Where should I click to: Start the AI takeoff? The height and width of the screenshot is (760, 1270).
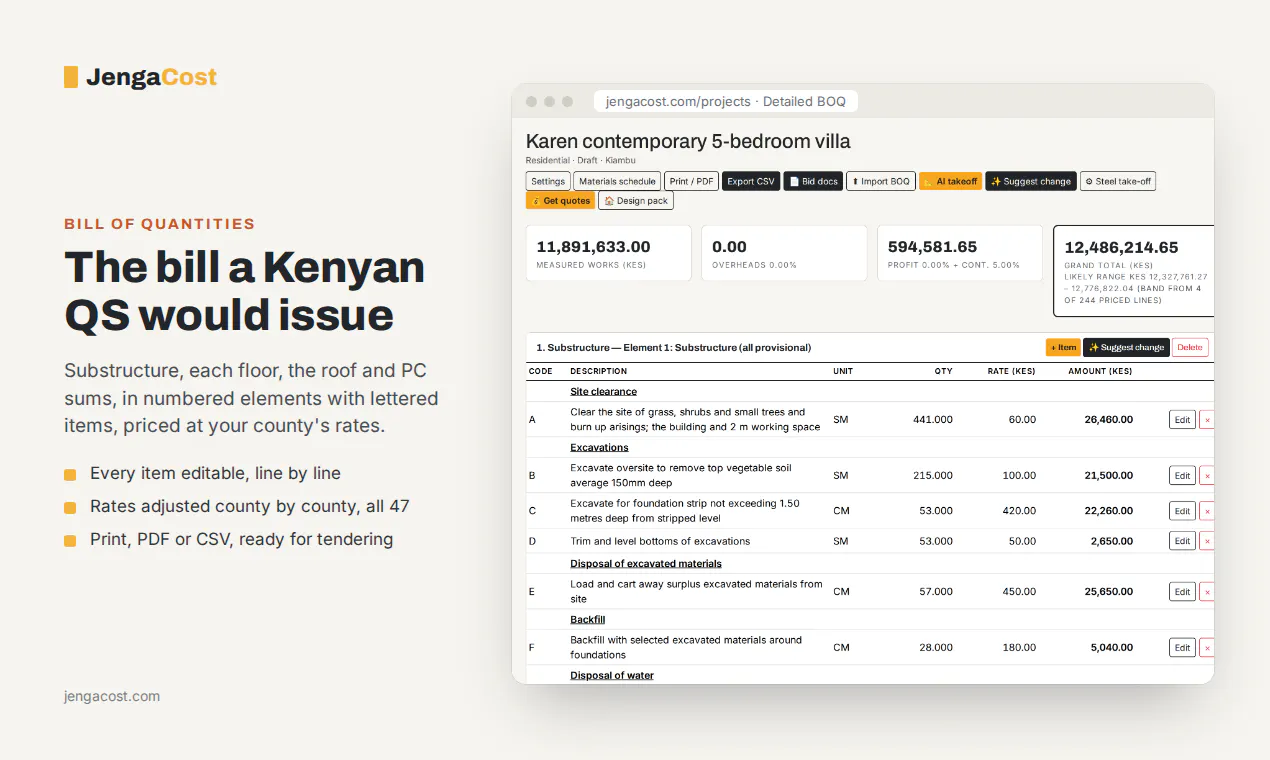tap(950, 181)
